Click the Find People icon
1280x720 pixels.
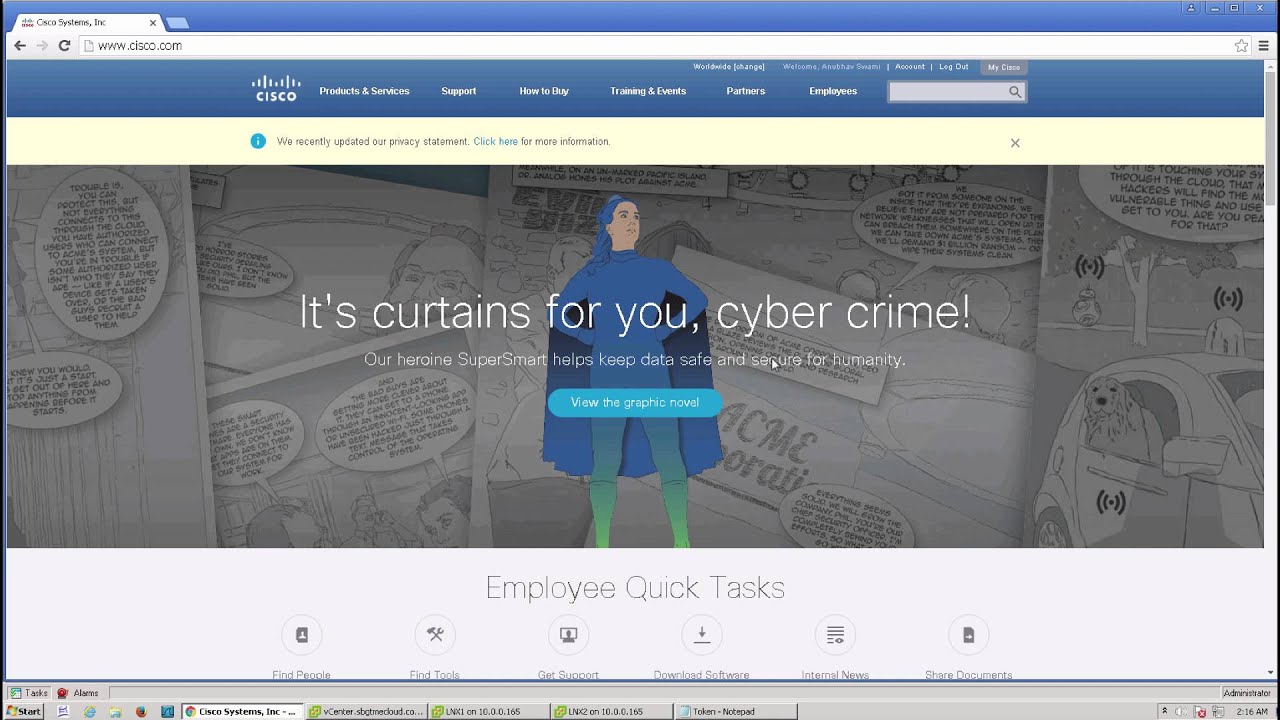(301, 635)
